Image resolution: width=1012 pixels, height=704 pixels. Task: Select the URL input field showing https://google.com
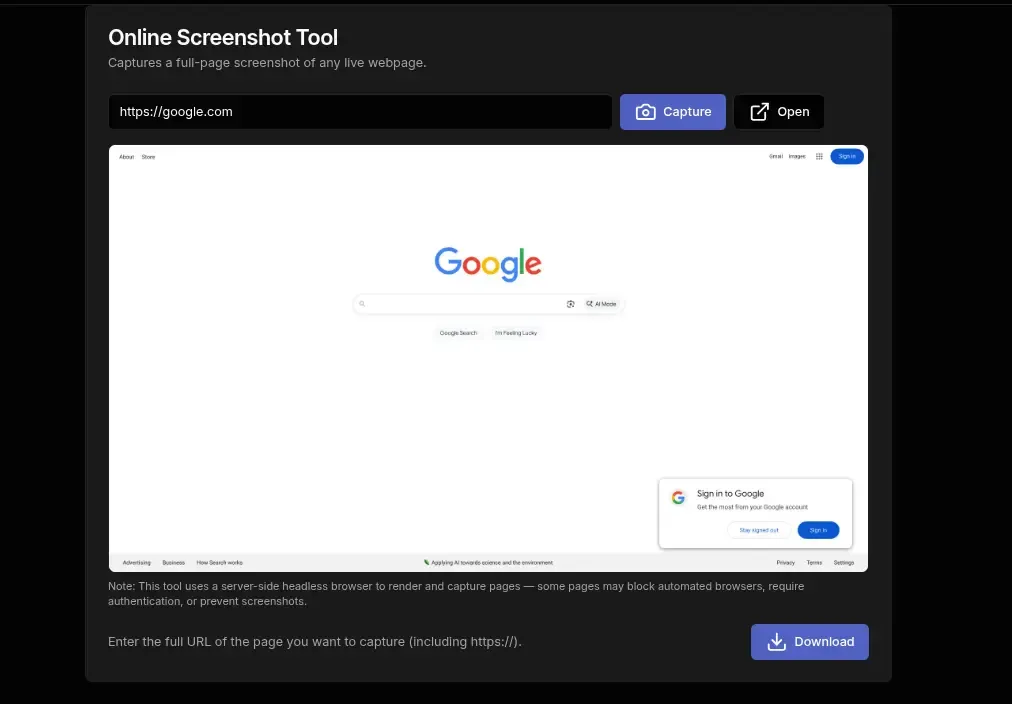(360, 111)
